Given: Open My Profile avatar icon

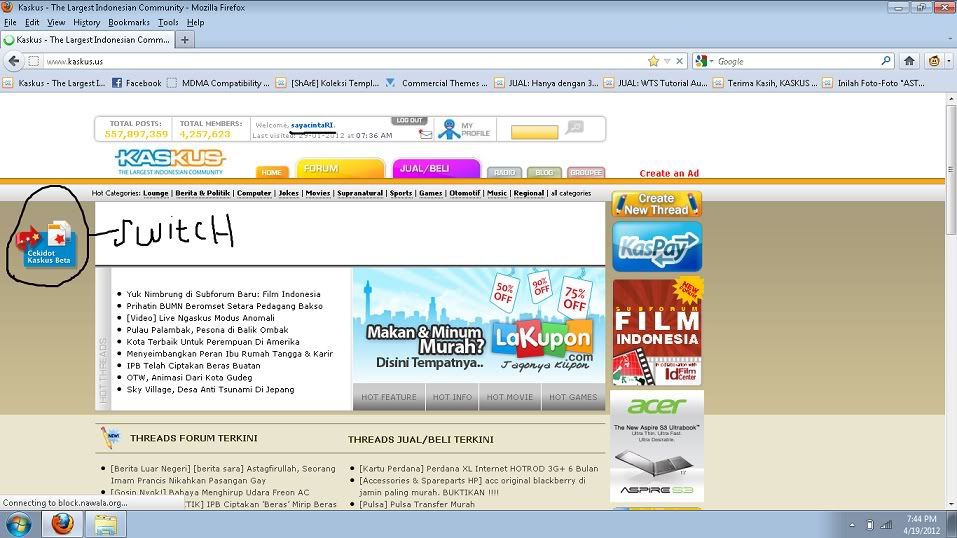Looking at the screenshot, I should [449, 129].
